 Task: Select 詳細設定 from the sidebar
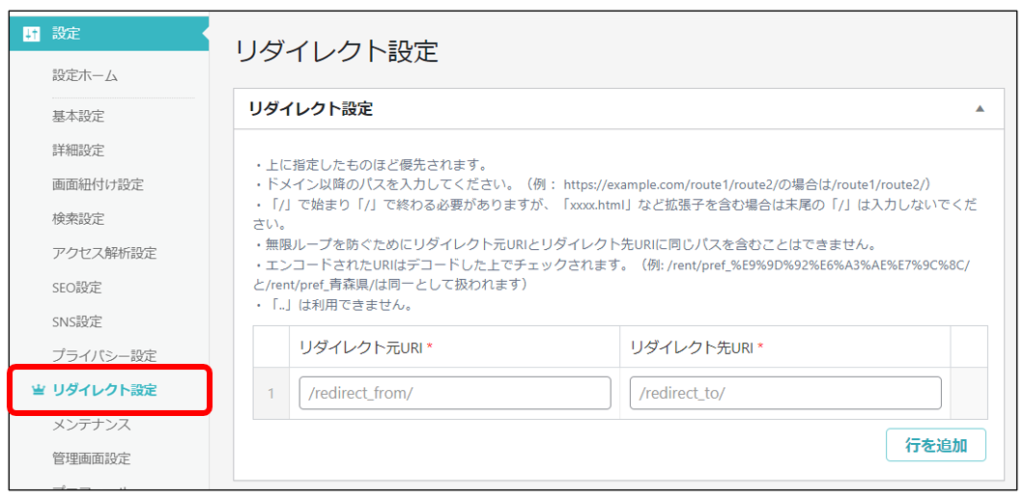[78, 150]
